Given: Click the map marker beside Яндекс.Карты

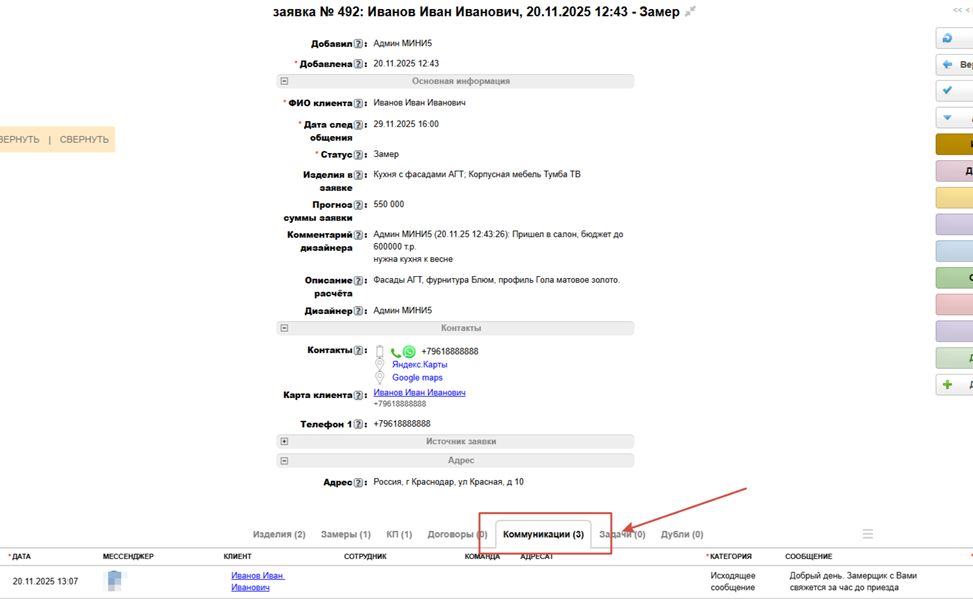Looking at the screenshot, I should 380,365.
